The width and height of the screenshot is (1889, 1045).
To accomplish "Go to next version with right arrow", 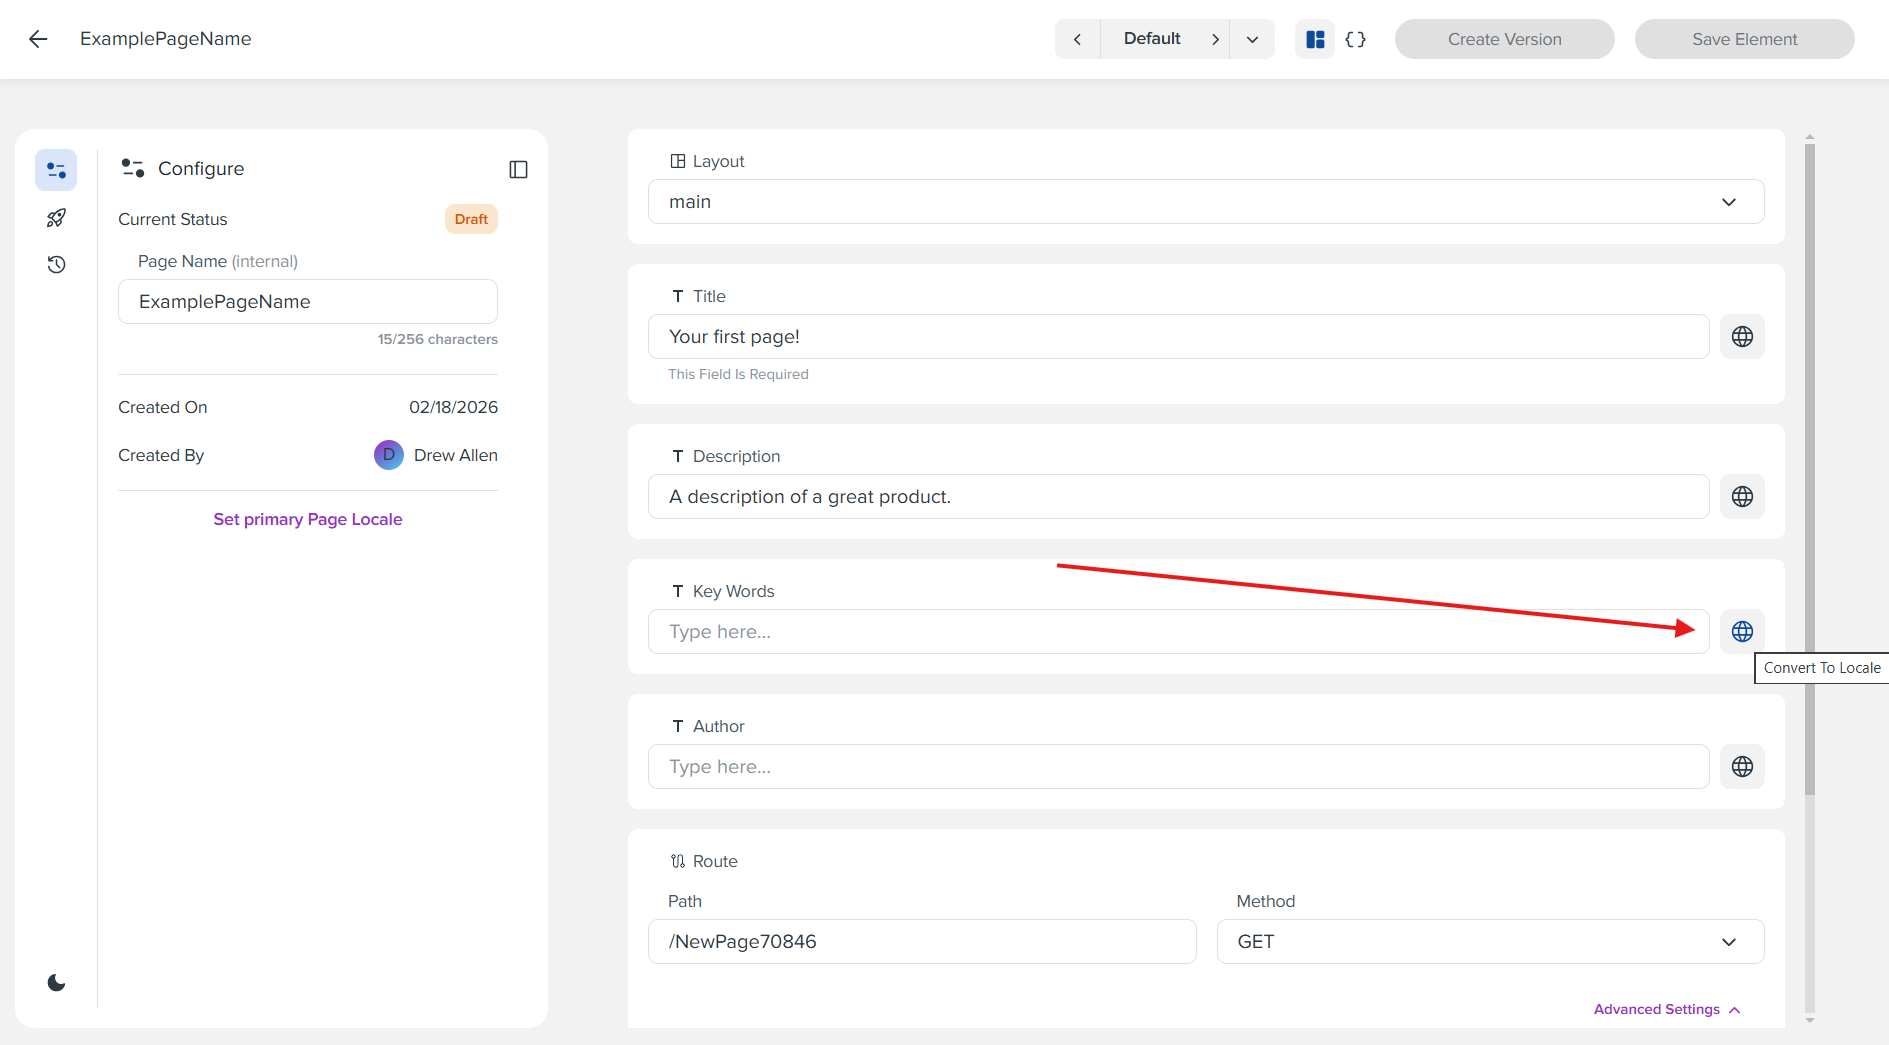I will pyautogui.click(x=1216, y=38).
